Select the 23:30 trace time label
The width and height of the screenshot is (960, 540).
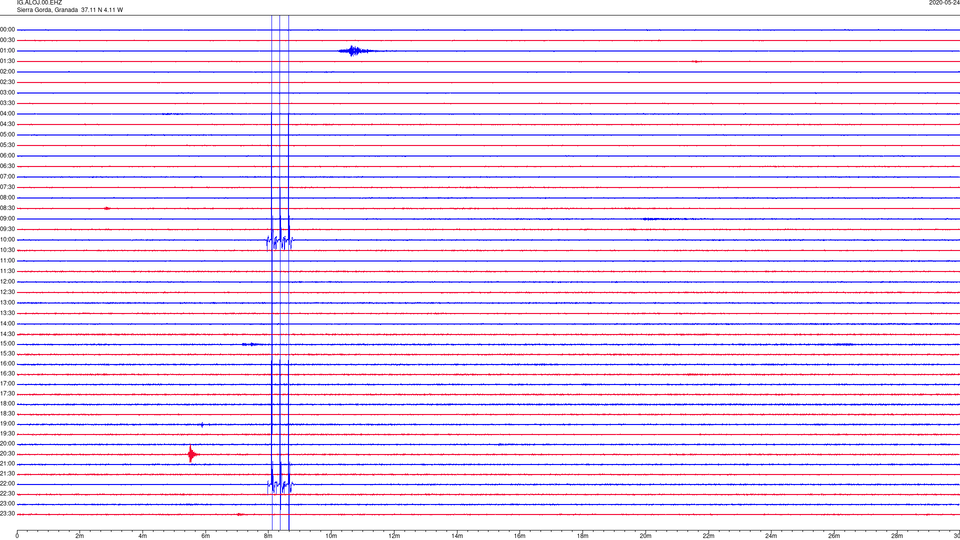tap(8, 514)
